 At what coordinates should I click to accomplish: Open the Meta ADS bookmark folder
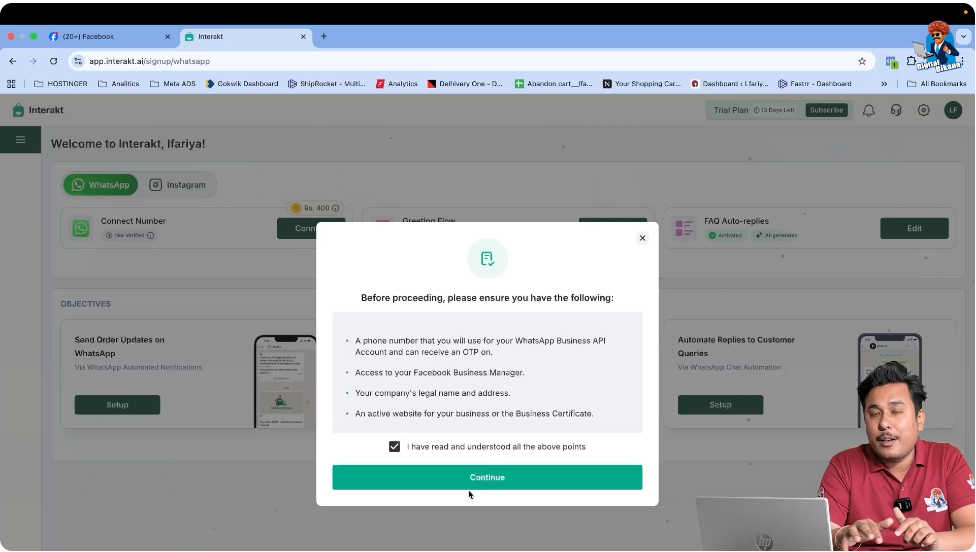click(173, 83)
